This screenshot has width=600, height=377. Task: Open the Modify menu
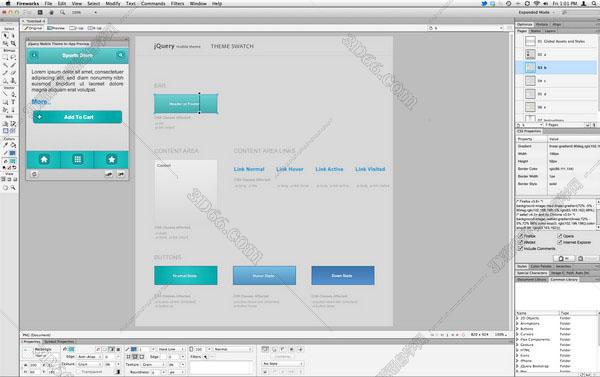click(x=113, y=3)
